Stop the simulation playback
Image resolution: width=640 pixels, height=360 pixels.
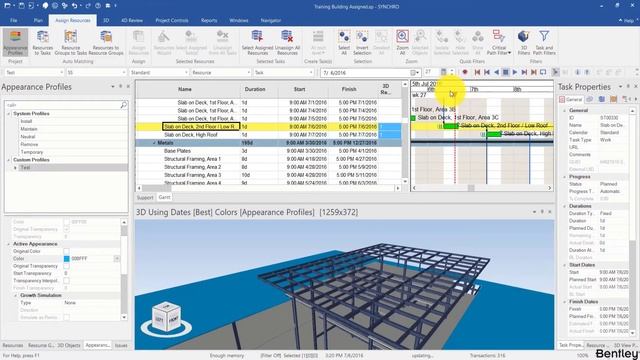pyautogui.click(x=505, y=72)
